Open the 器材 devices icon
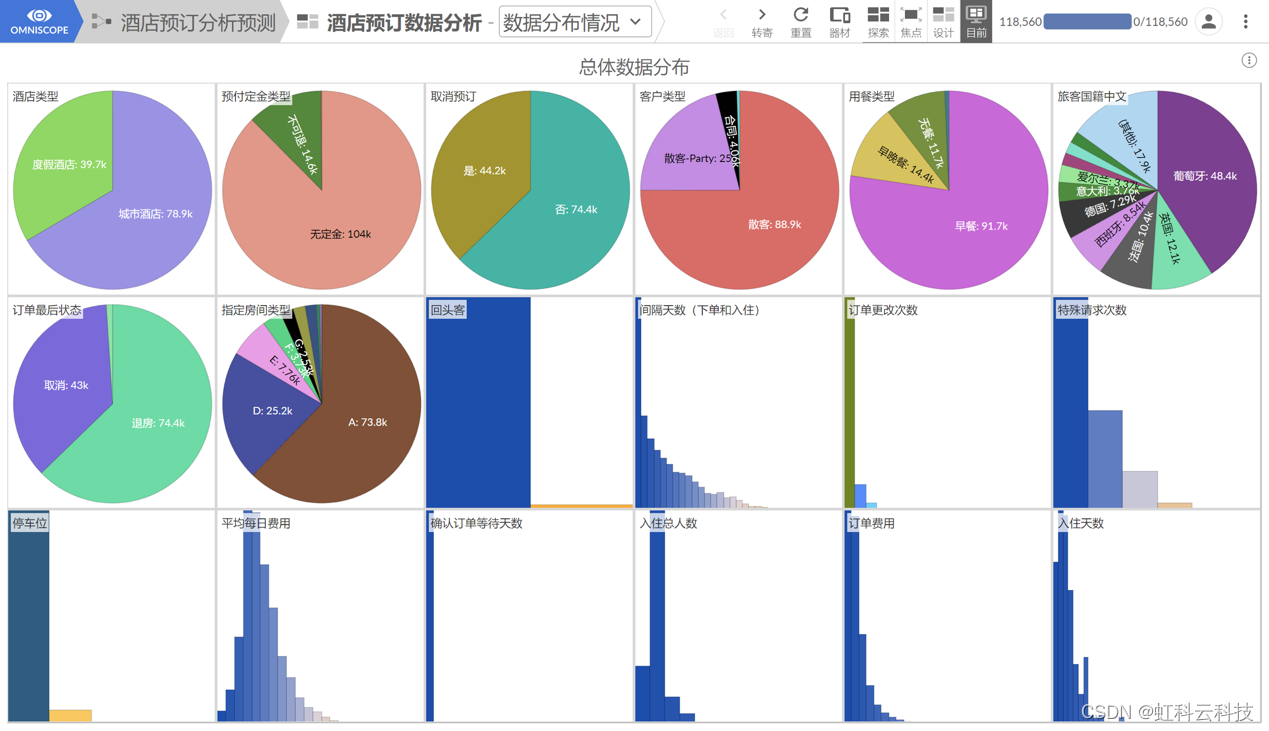Screen dimensions: 1269x731 click(x=840, y=15)
